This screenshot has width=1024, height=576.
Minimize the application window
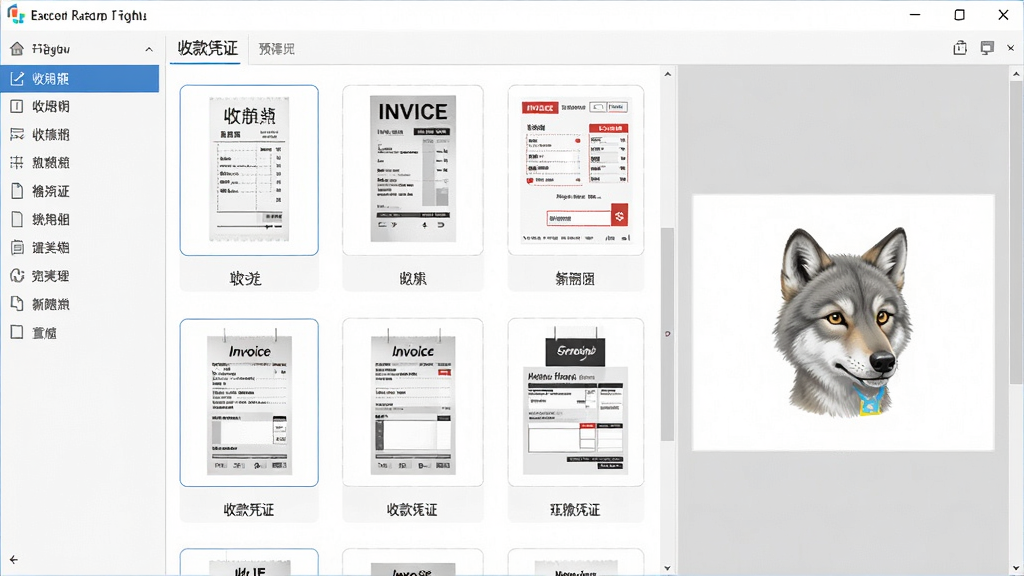[915, 14]
